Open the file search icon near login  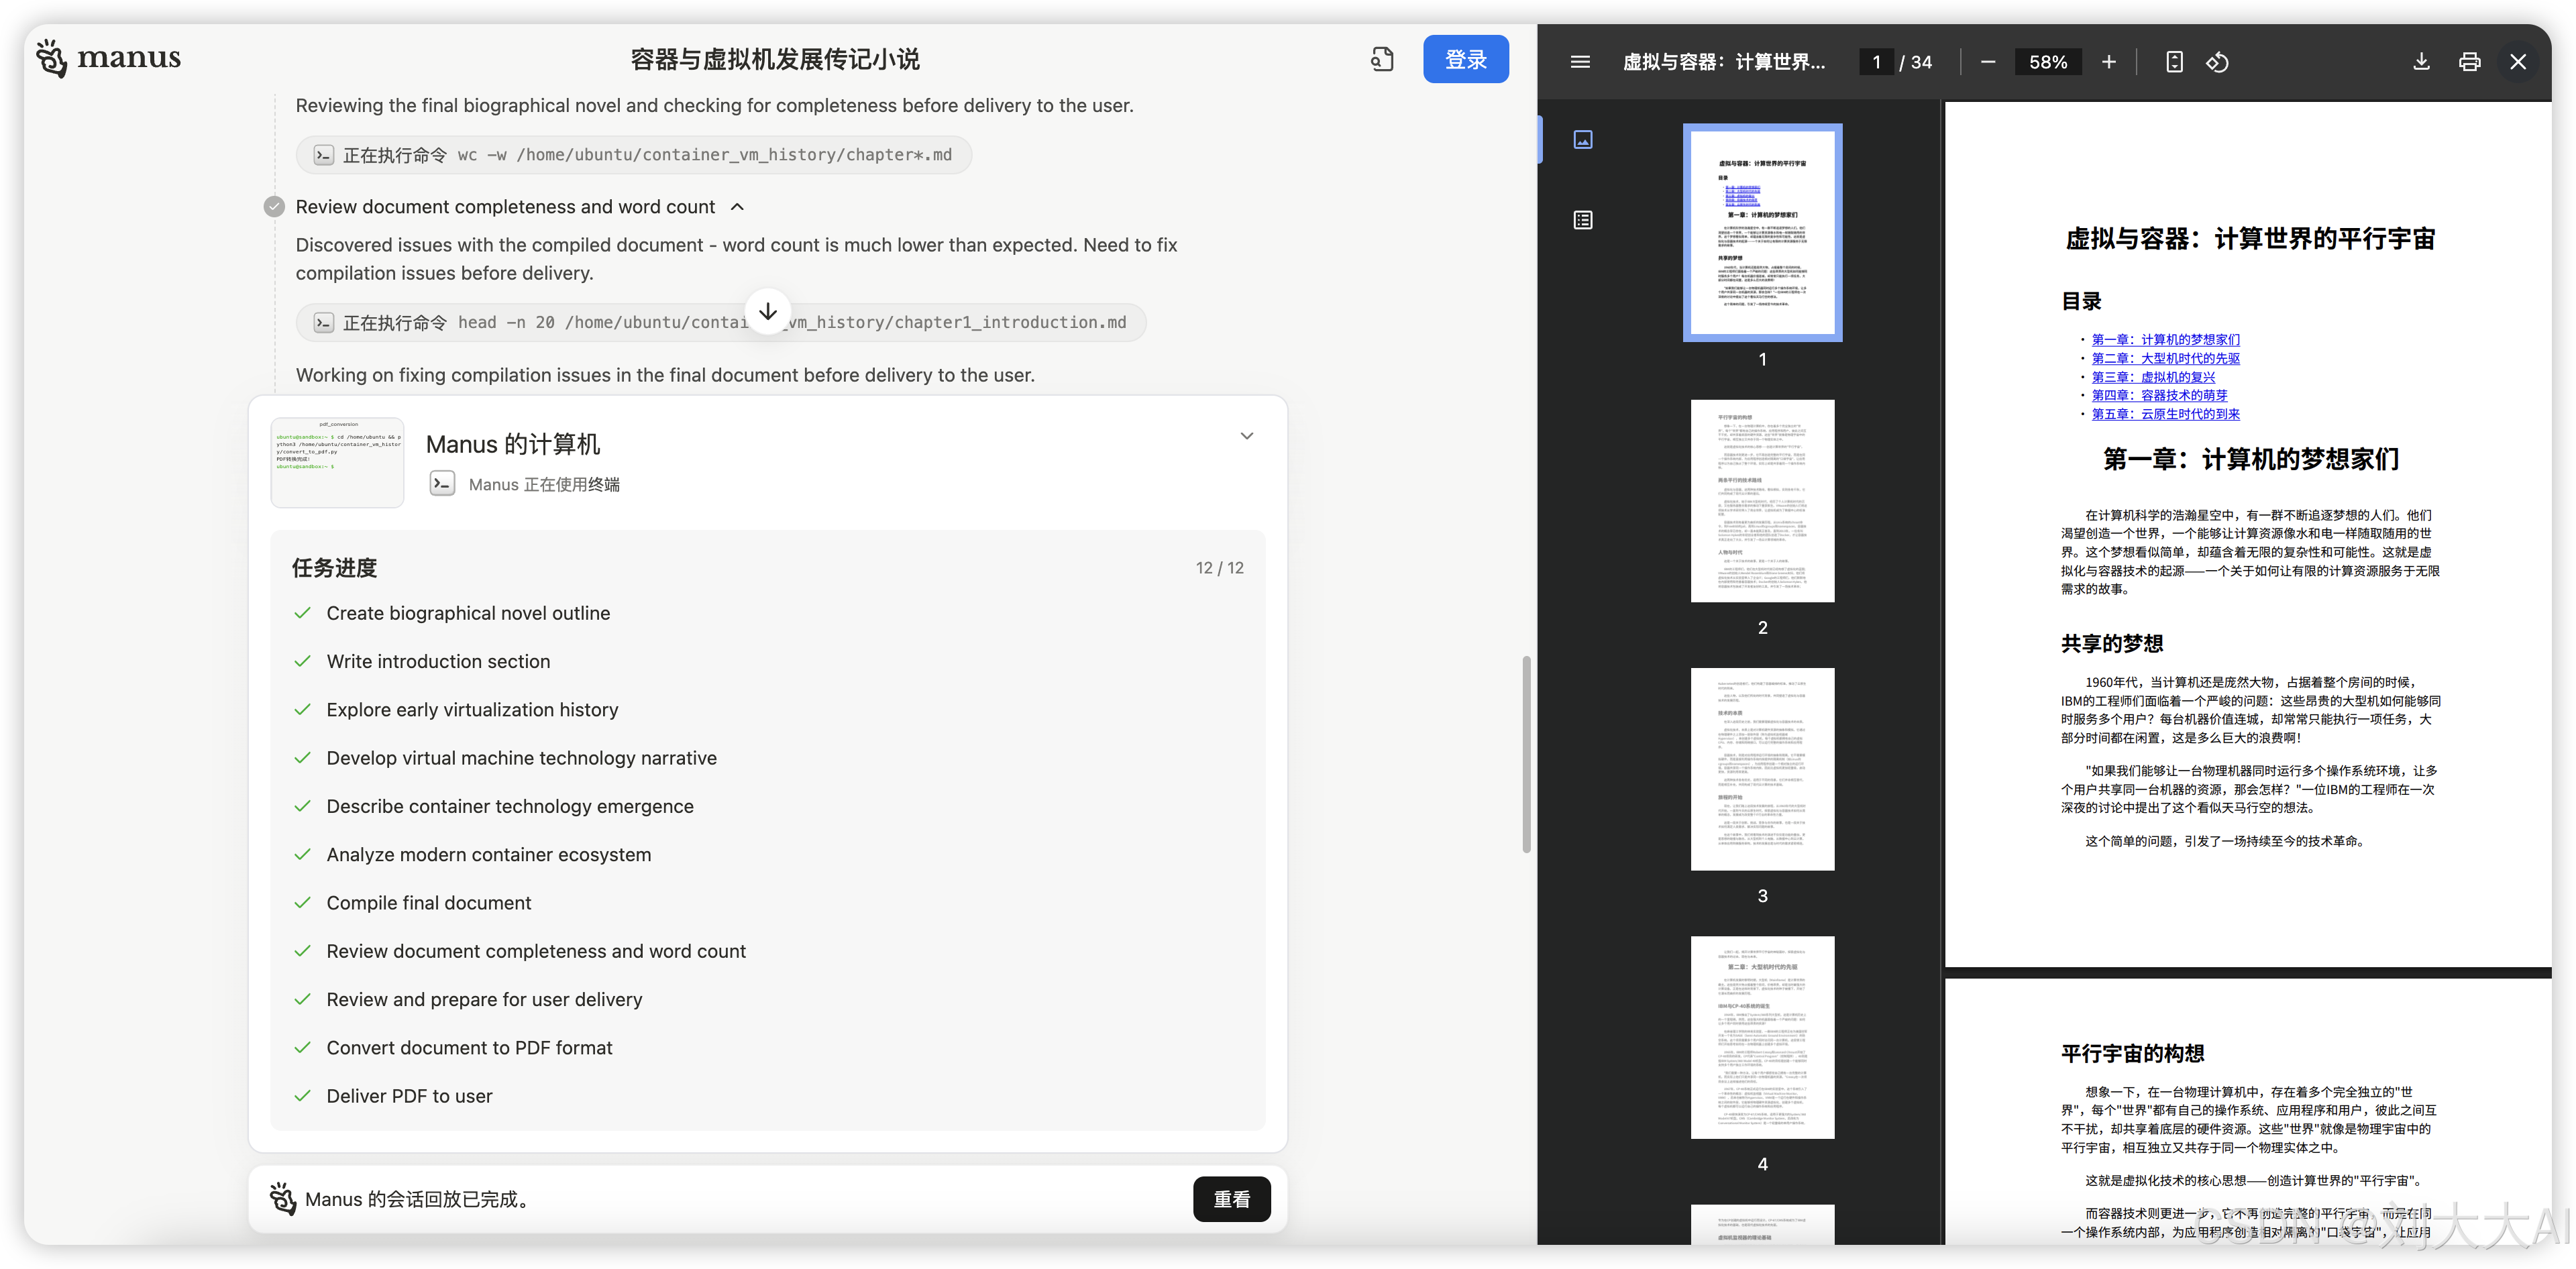(x=1382, y=60)
